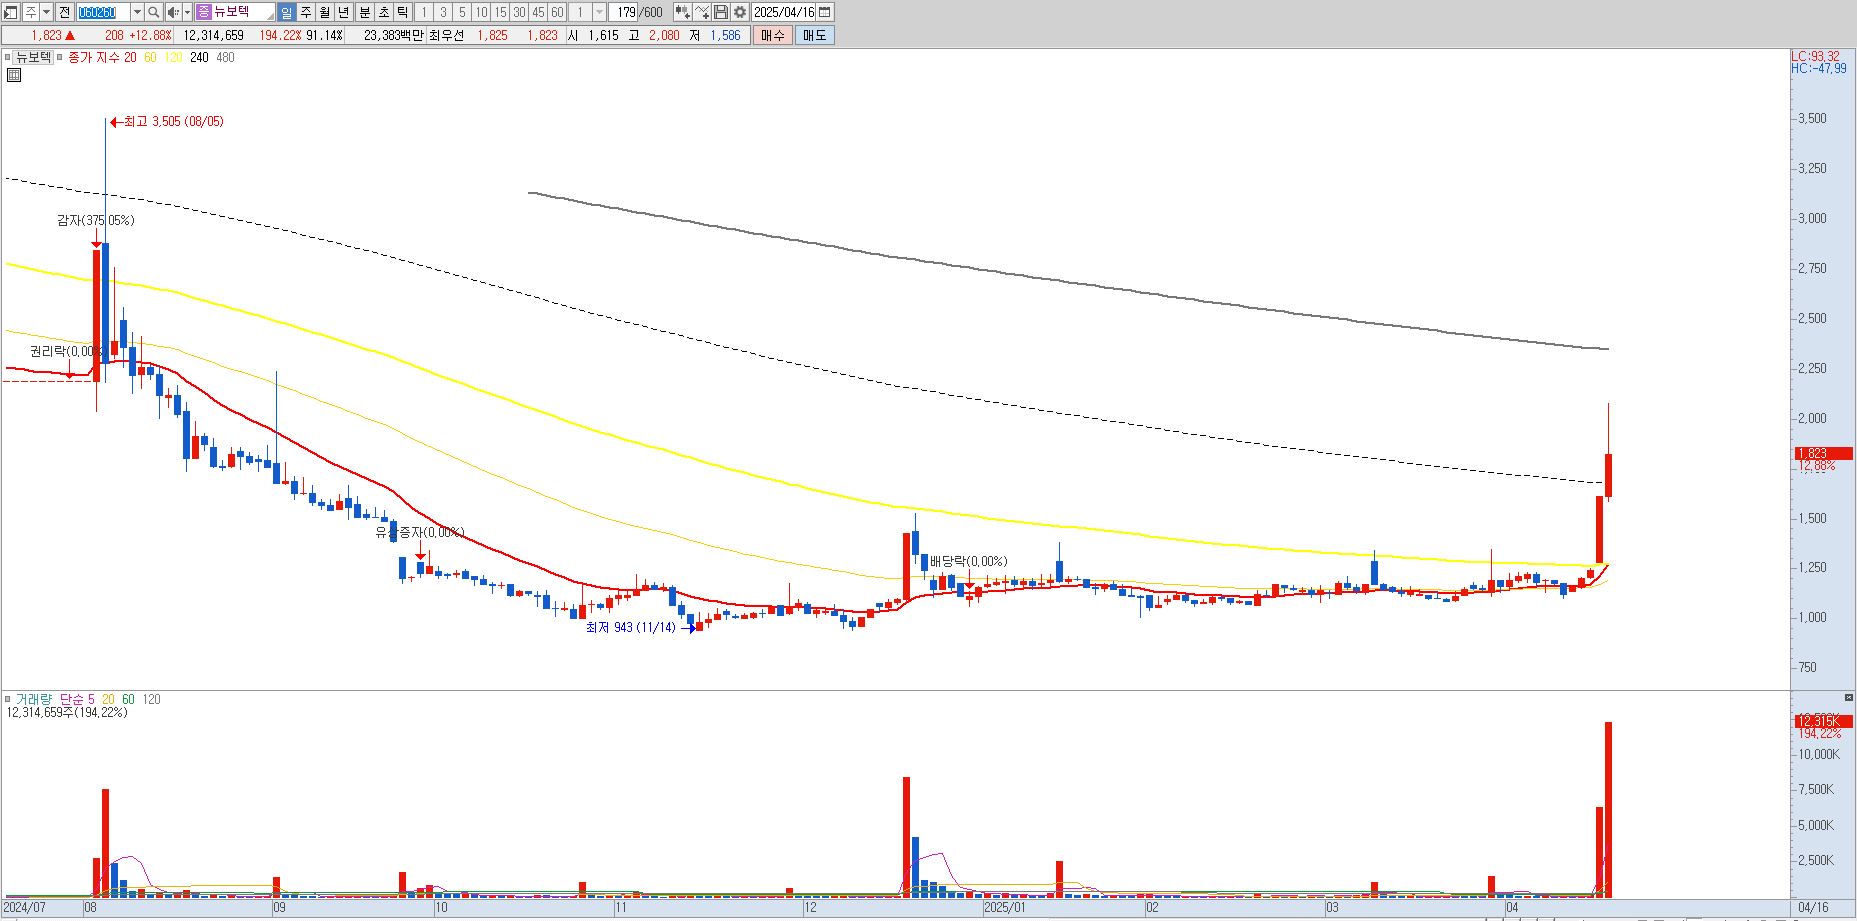Click the red 종가 지수 20 legend label

(102, 57)
